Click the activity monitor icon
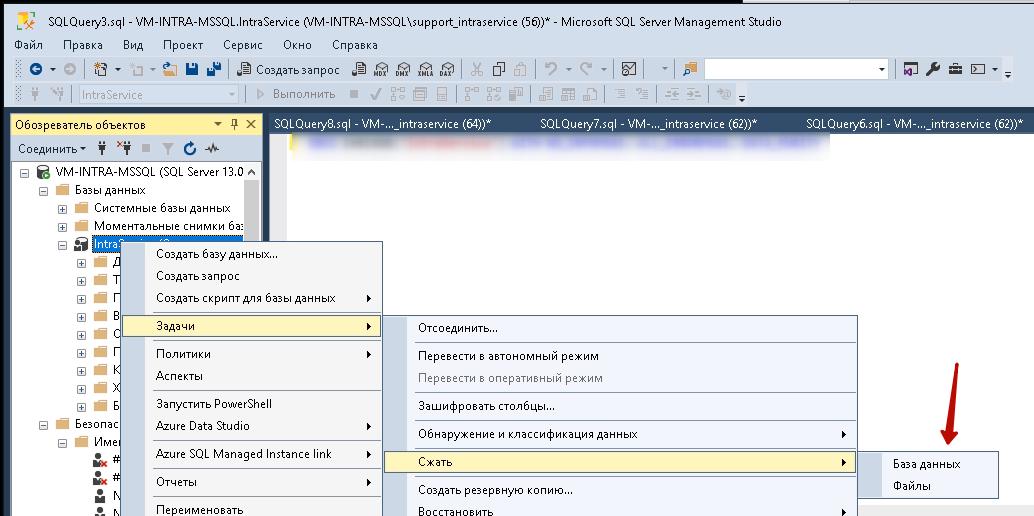The image size is (1034, 516). 629,69
